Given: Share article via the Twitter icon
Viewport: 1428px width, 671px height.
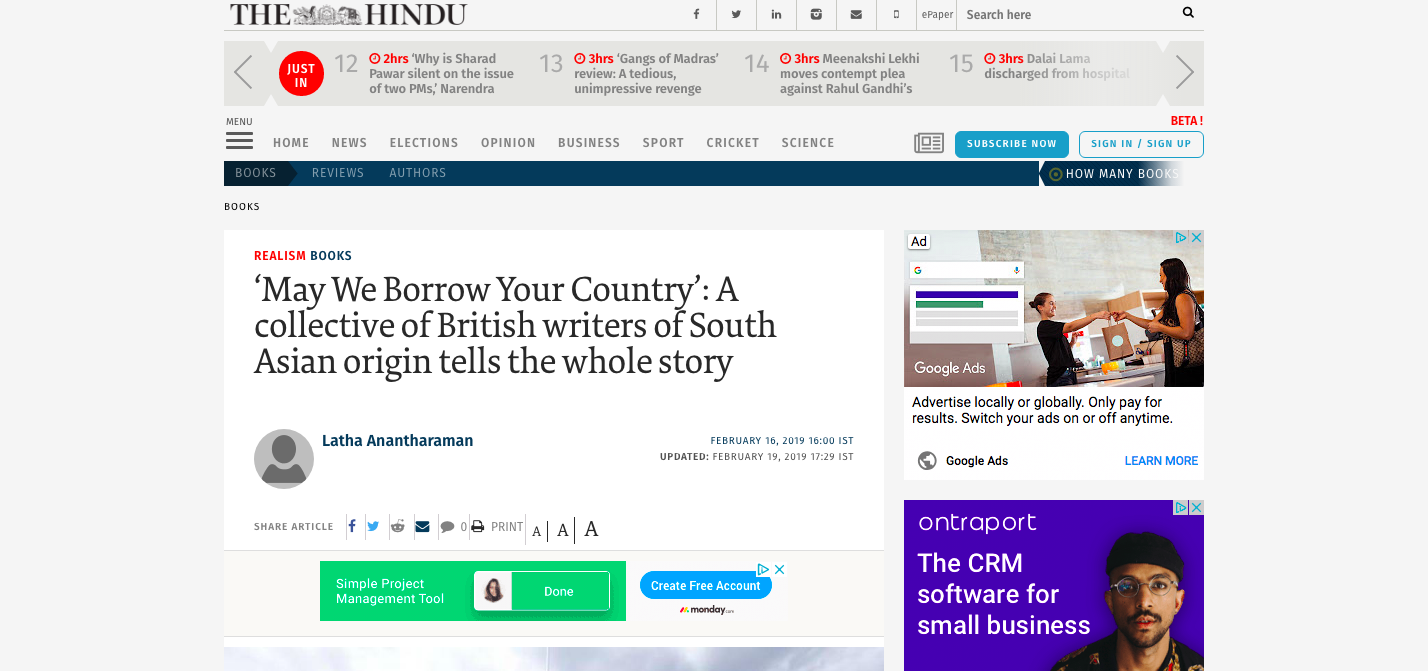Looking at the screenshot, I should [373, 527].
